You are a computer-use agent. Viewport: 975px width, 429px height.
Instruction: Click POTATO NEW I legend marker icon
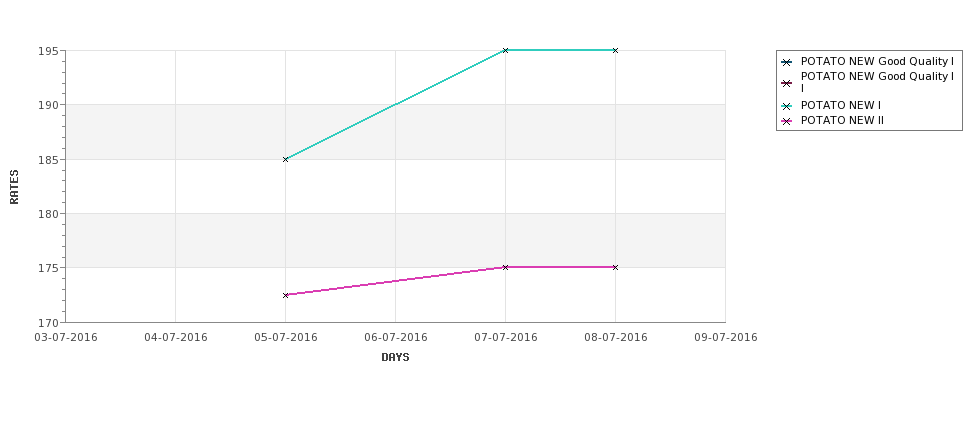(x=787, y=106)
